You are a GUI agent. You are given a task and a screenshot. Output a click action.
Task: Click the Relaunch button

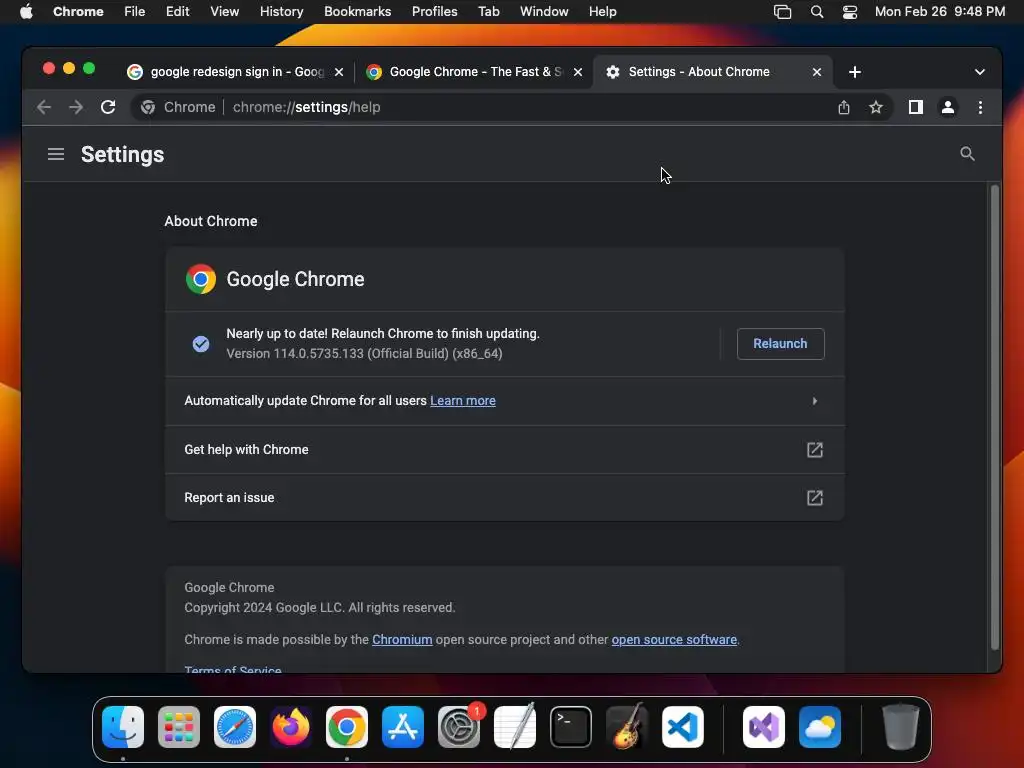(780, 344)
